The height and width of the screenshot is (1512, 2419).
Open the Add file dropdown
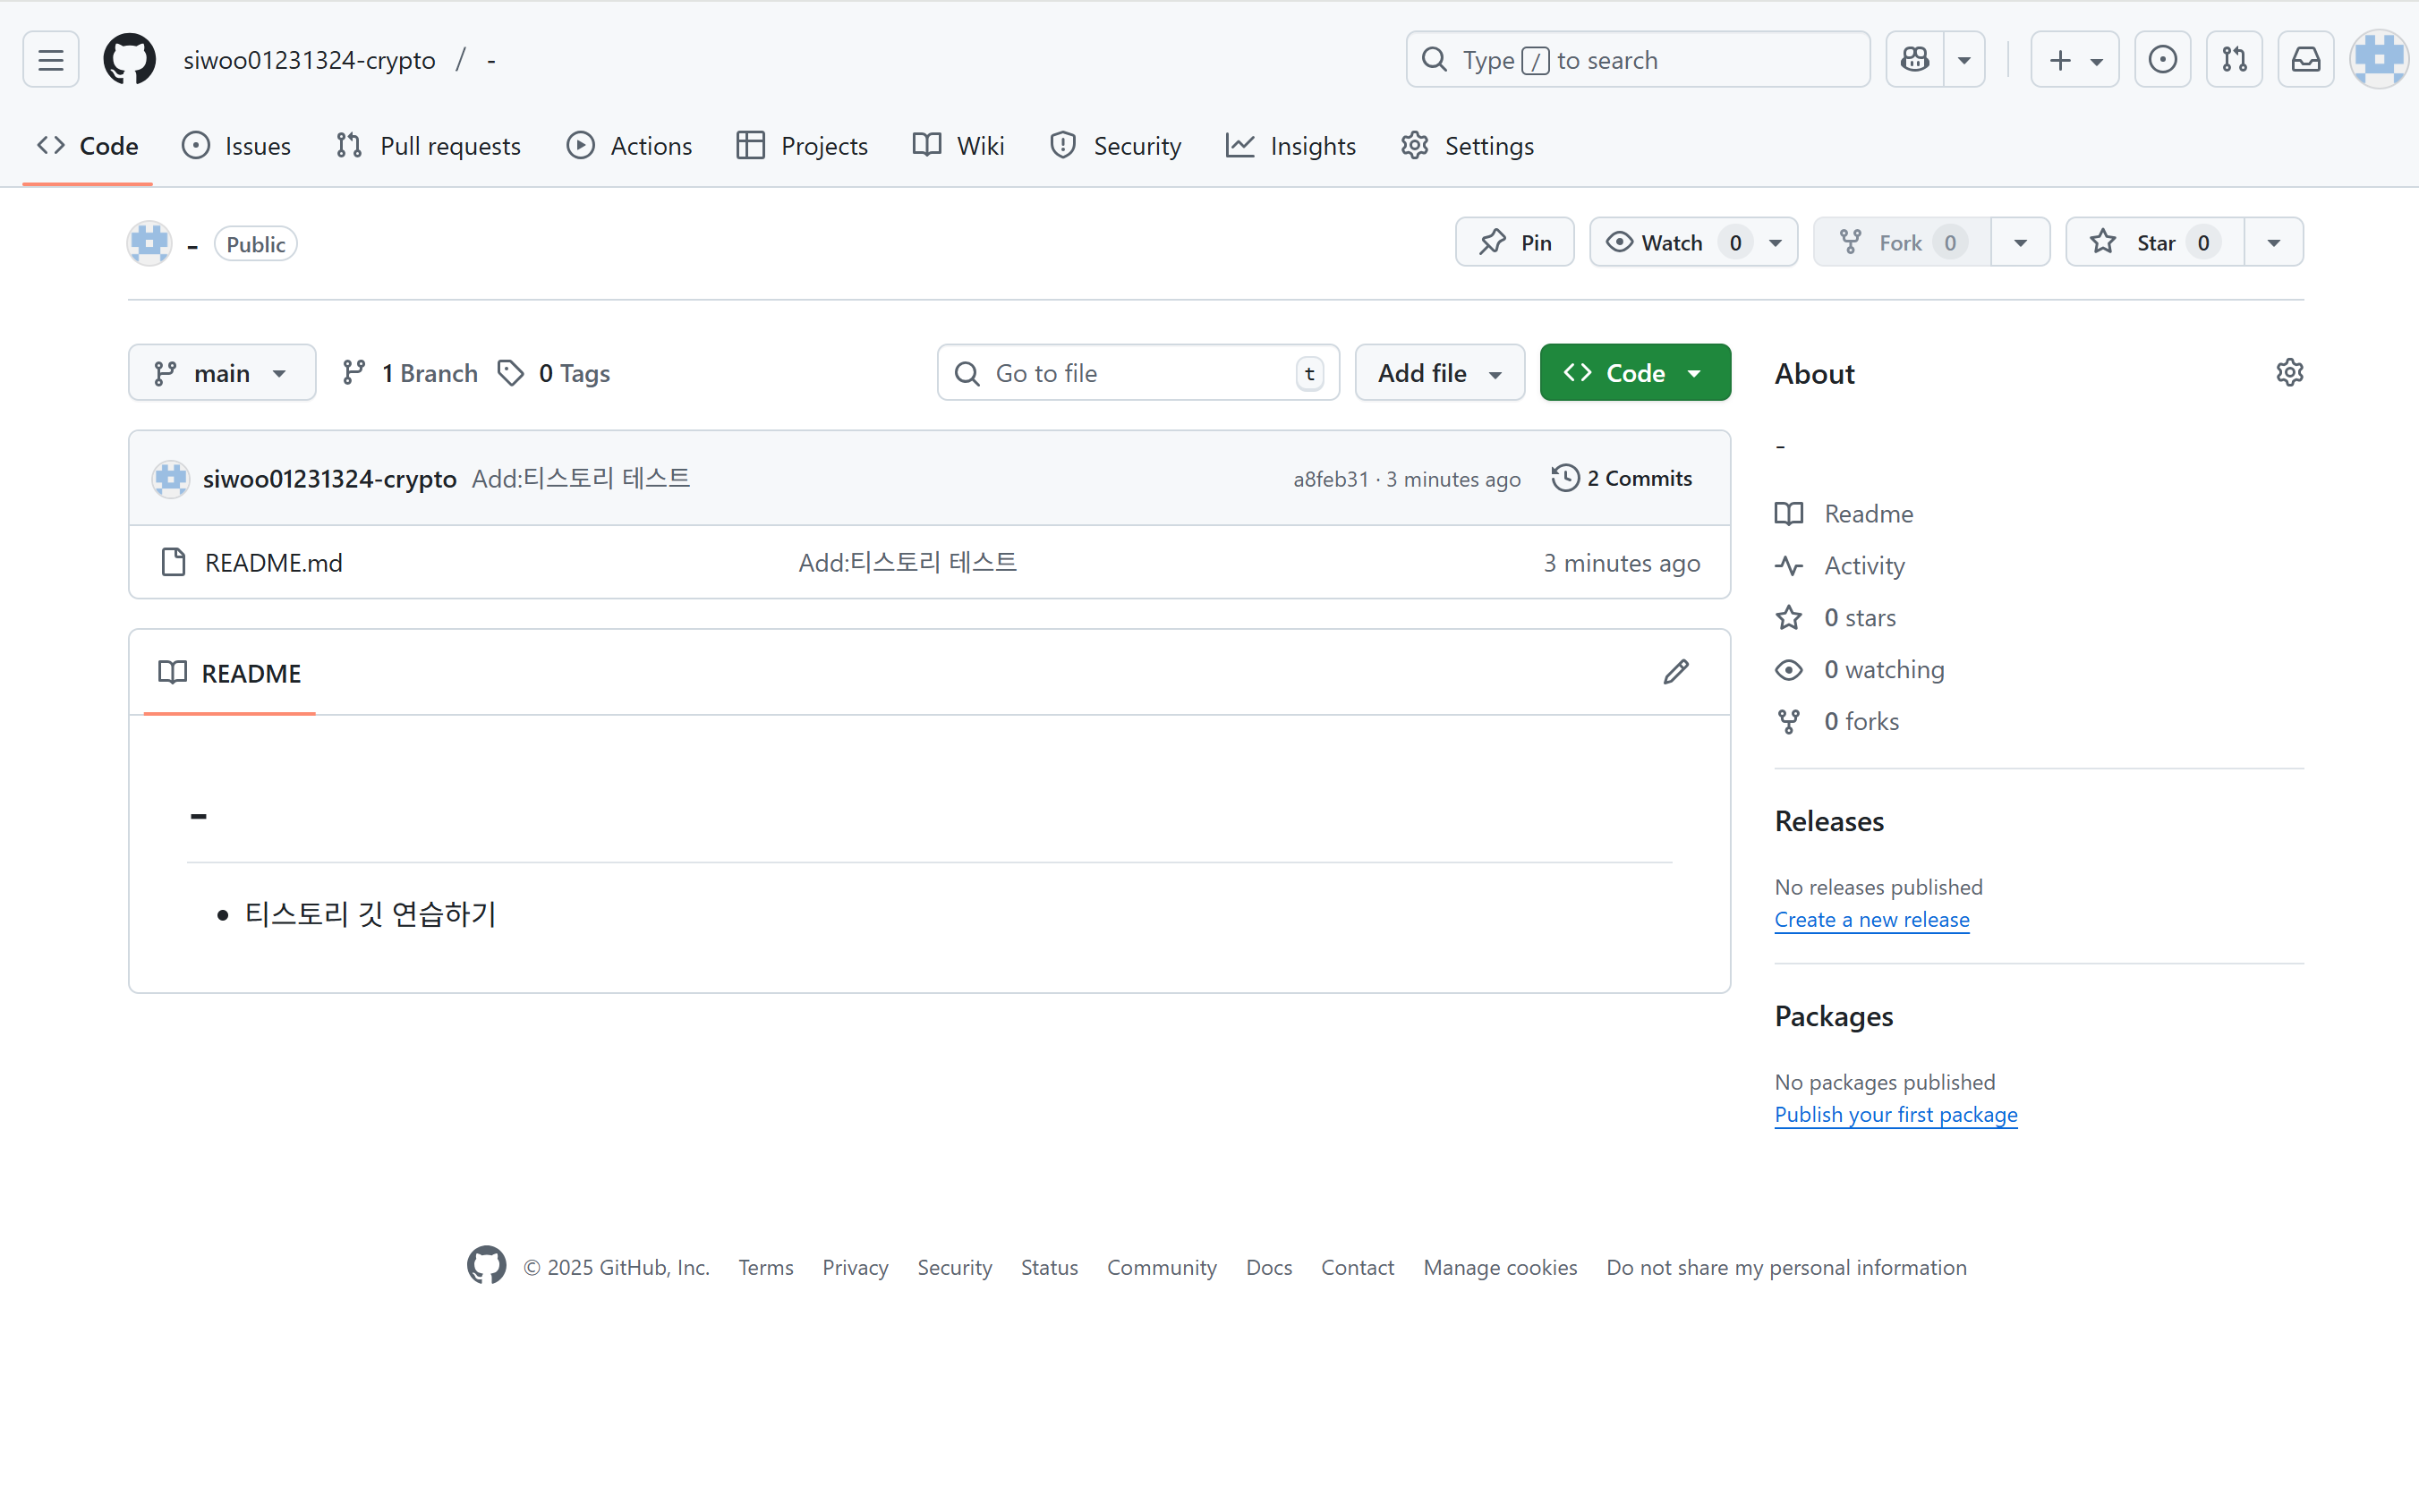[1439, 373]
